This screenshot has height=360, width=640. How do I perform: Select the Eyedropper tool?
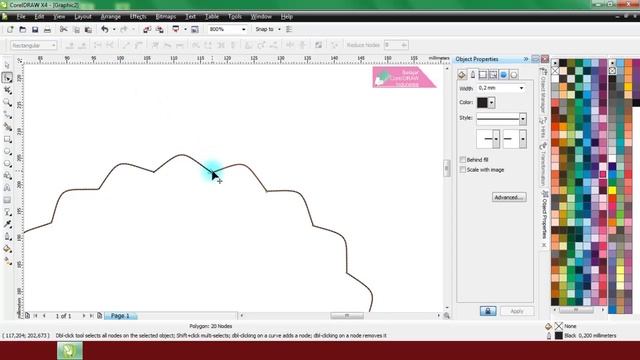coord(7,224)
